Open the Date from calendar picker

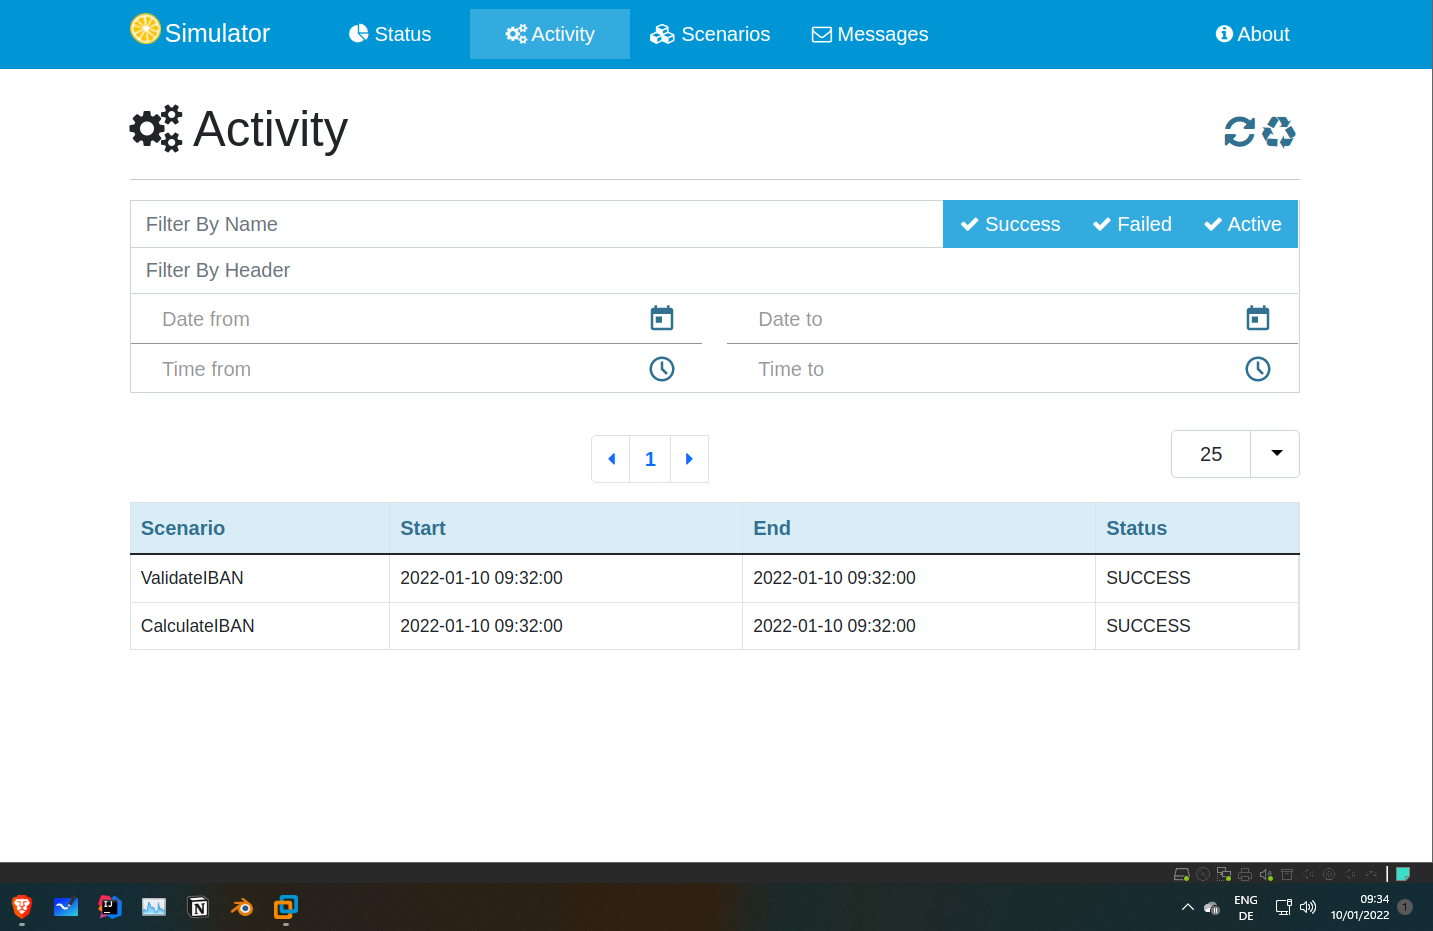(661, 318)
